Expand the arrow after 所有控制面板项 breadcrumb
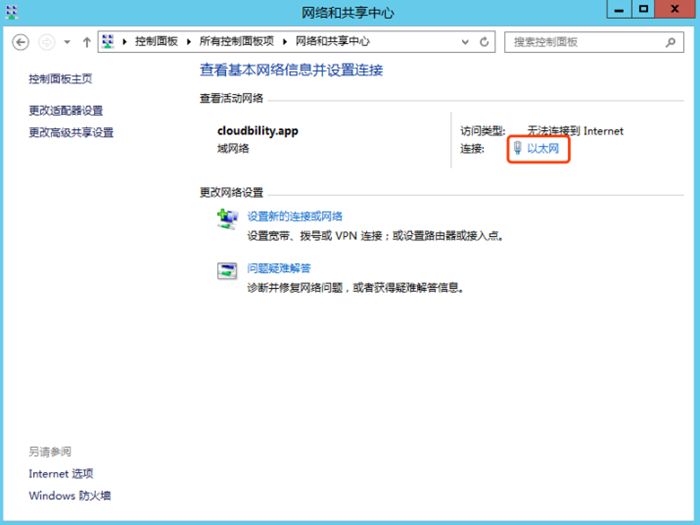Viewport: 700px width, 525px height. coord(285,42)
